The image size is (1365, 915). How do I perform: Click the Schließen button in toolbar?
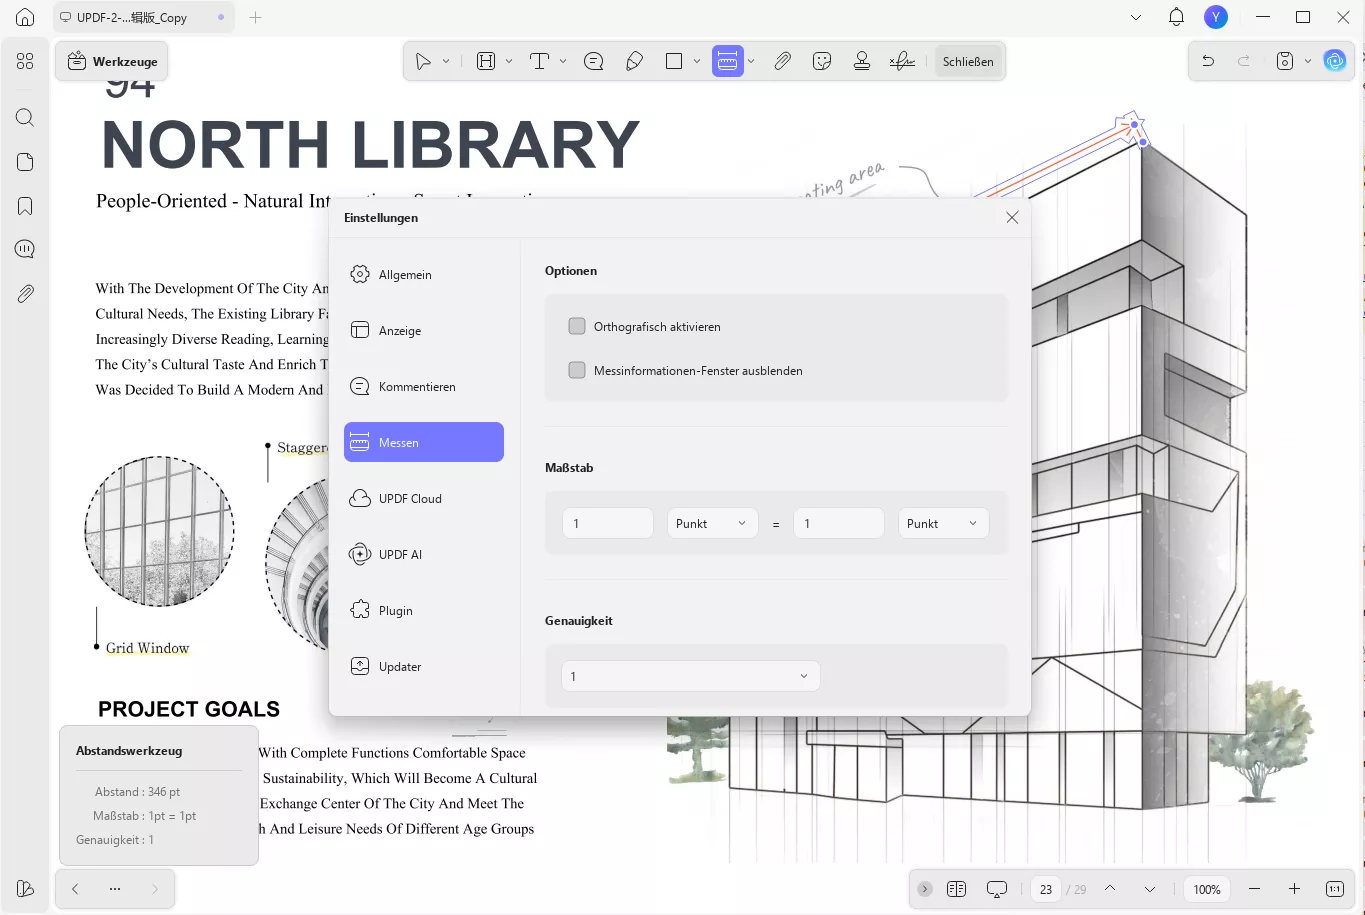click(x=968, y=61)
